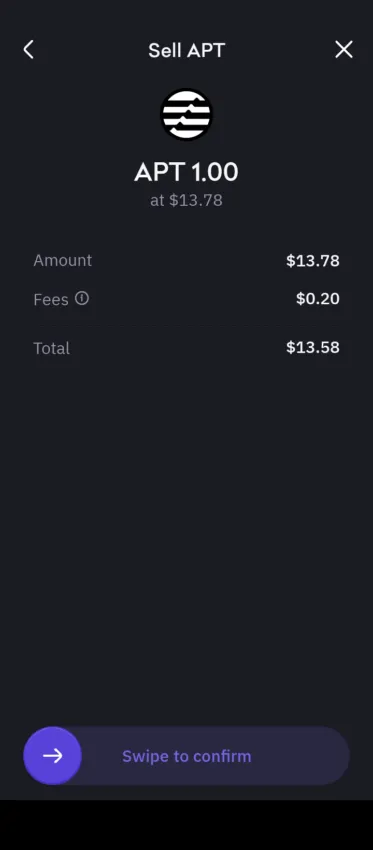Click the empty area below the Total row
Viewport: 373px width, 850px height.
[186, 537]
